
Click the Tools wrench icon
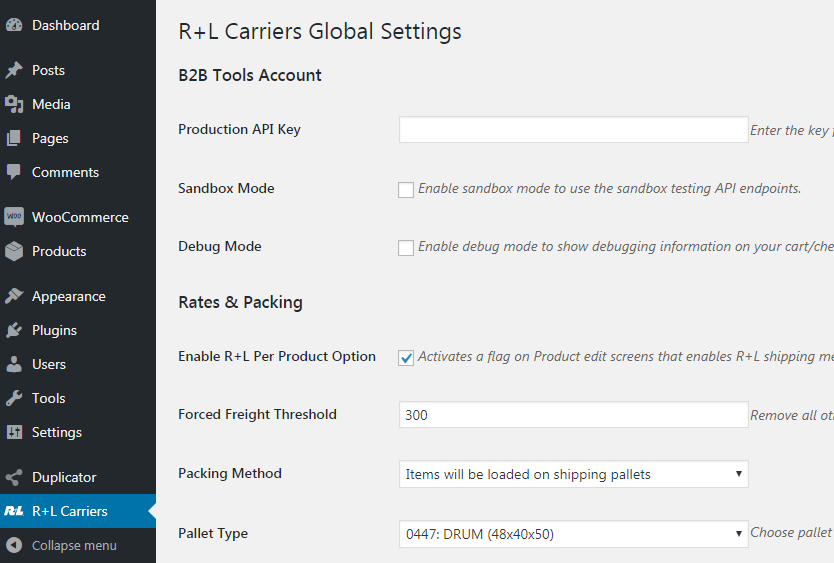[x=14, y=398]
